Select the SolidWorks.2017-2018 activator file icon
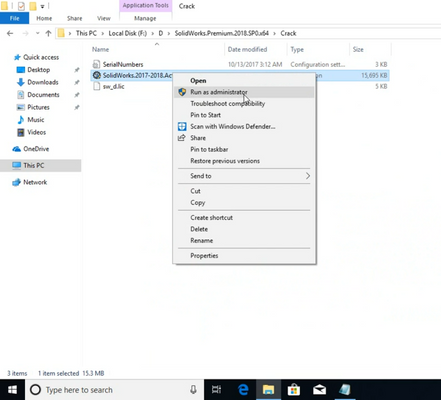 pos(96,75)
